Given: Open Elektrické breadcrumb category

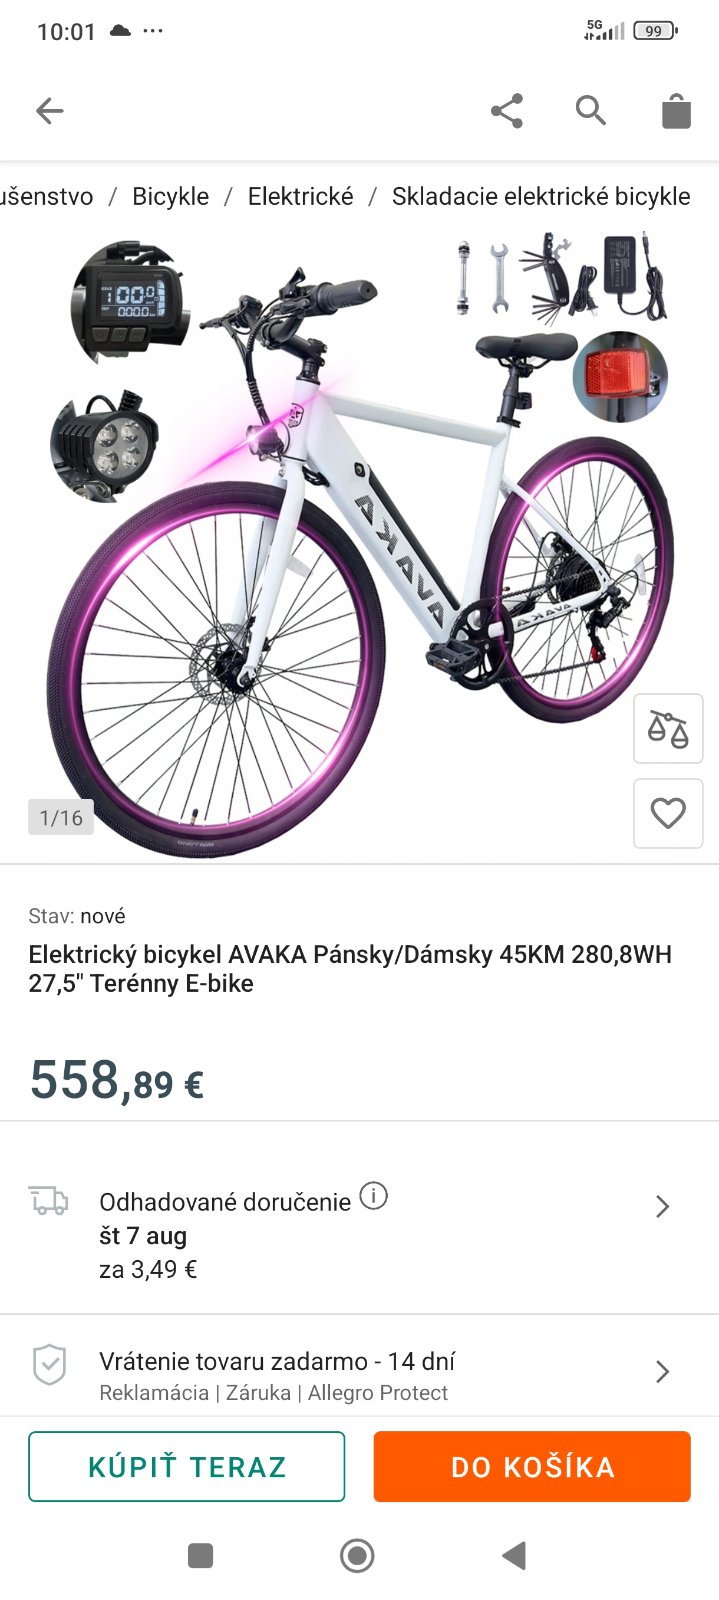Looking at the screenshot, I should (301, 196).
